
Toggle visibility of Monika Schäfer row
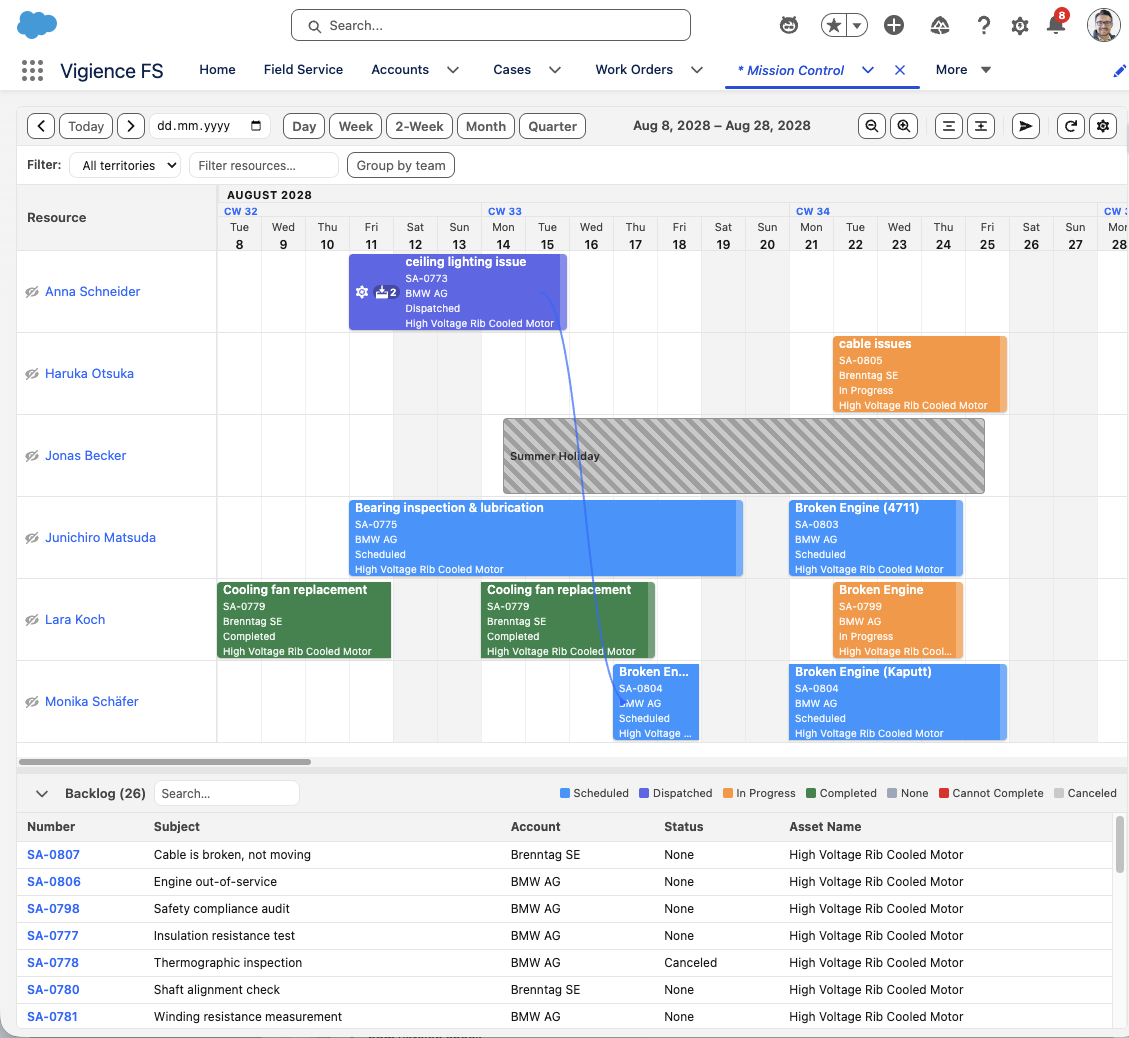32,702
